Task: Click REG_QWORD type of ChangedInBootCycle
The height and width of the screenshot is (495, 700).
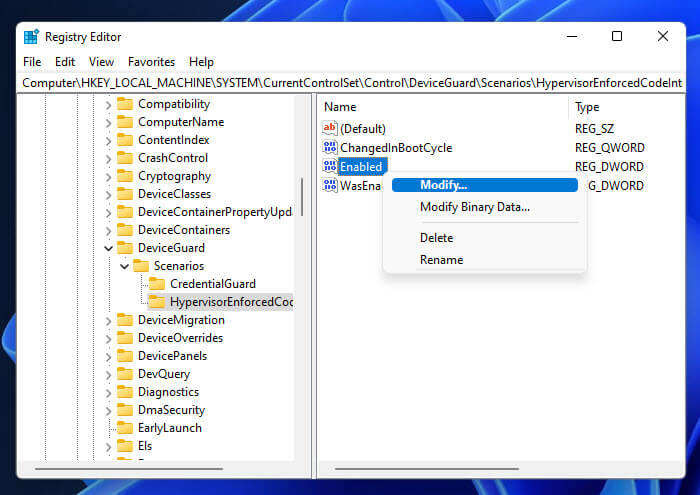Action: pos(609,148)
